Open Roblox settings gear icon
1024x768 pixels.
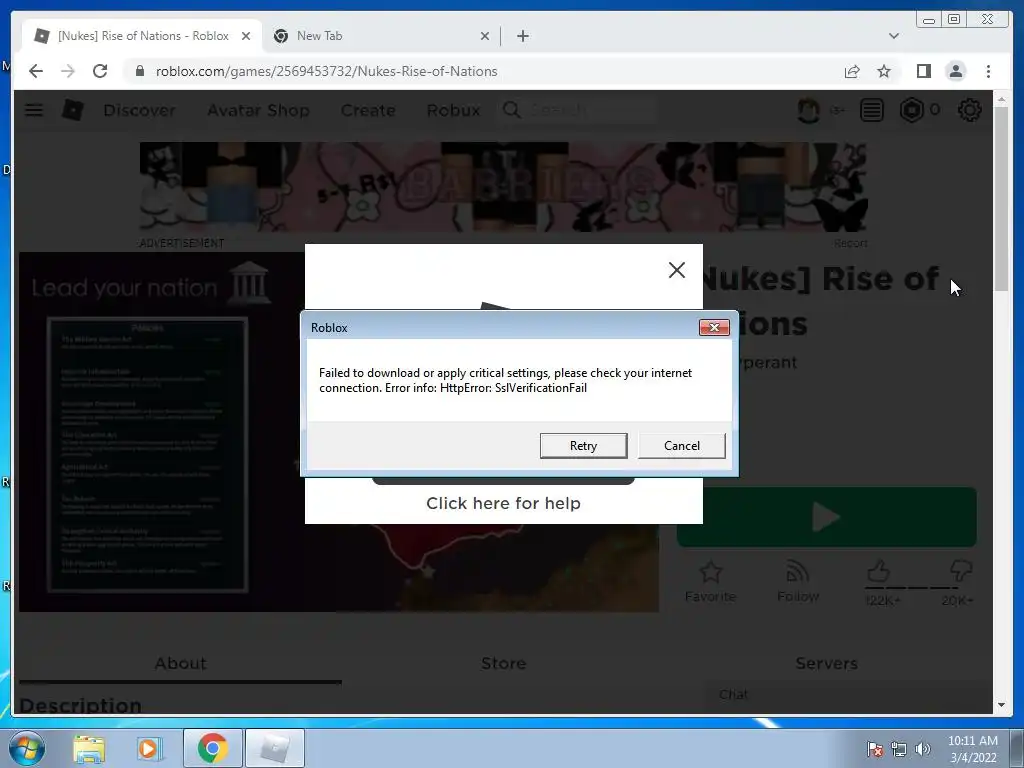(x=969, y=110)
